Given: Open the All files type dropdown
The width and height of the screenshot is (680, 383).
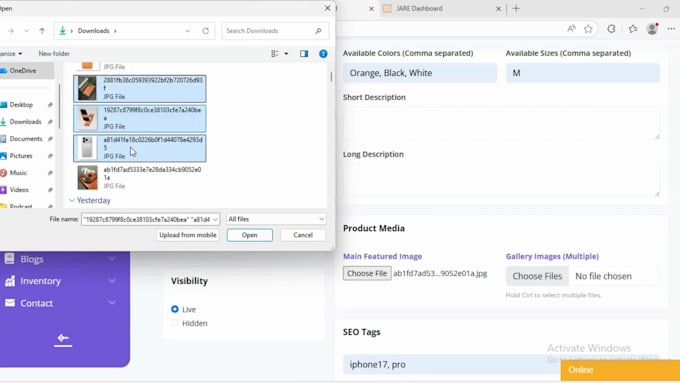Looking at the screenshot, I should pos(276,219).
